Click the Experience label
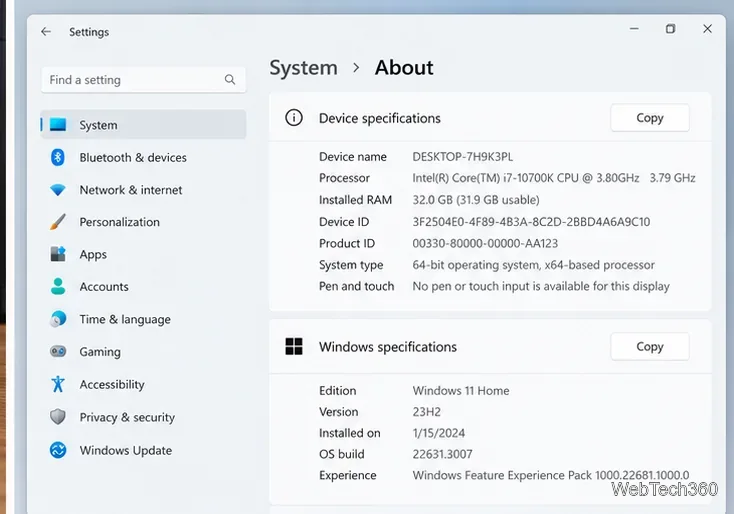The image size is (734, 514). [348, 475]
